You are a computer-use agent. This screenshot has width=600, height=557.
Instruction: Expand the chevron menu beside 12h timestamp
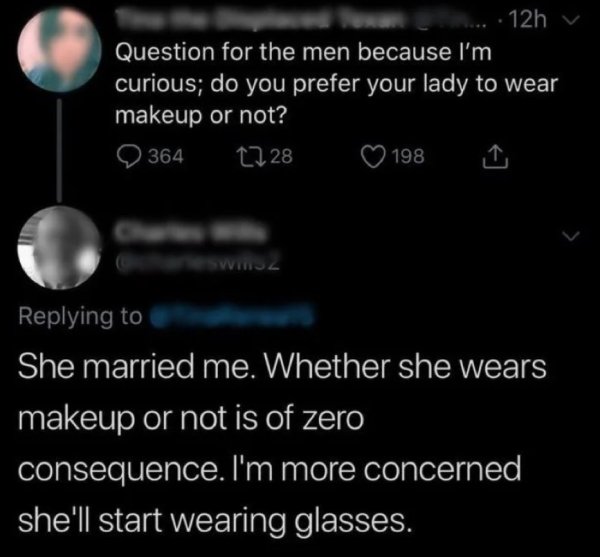tap(570, 20)
